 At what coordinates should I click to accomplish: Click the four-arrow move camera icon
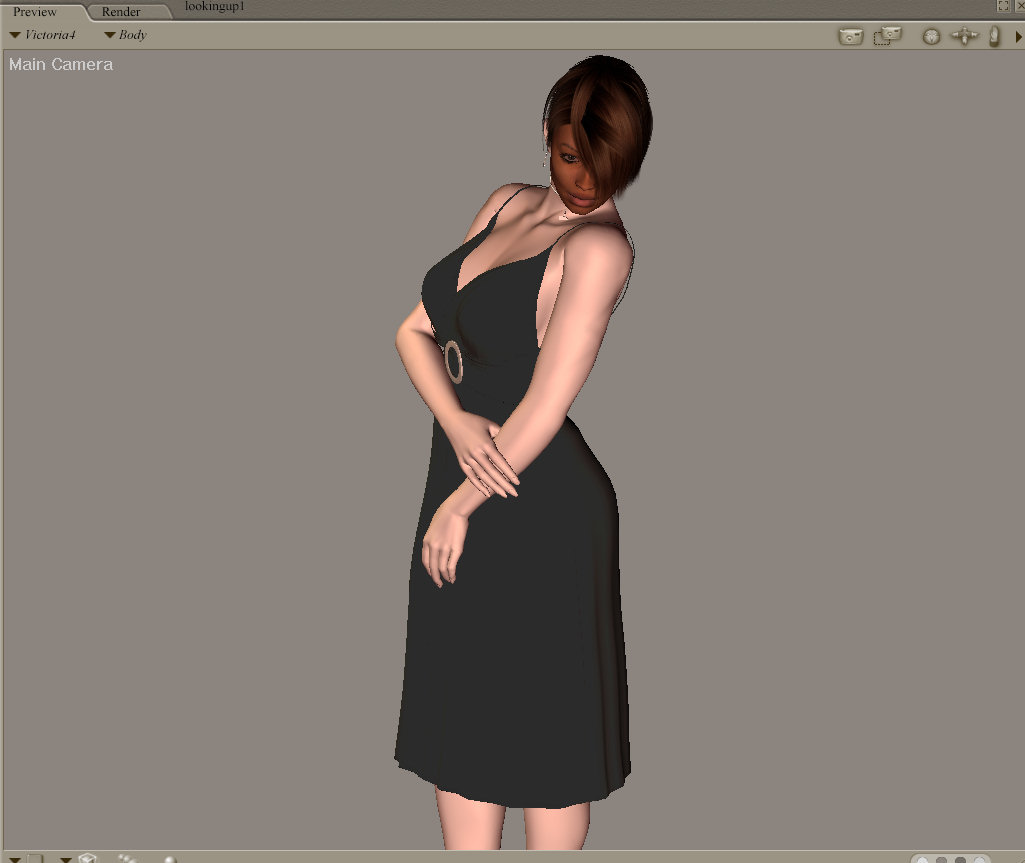pos(964,36)
